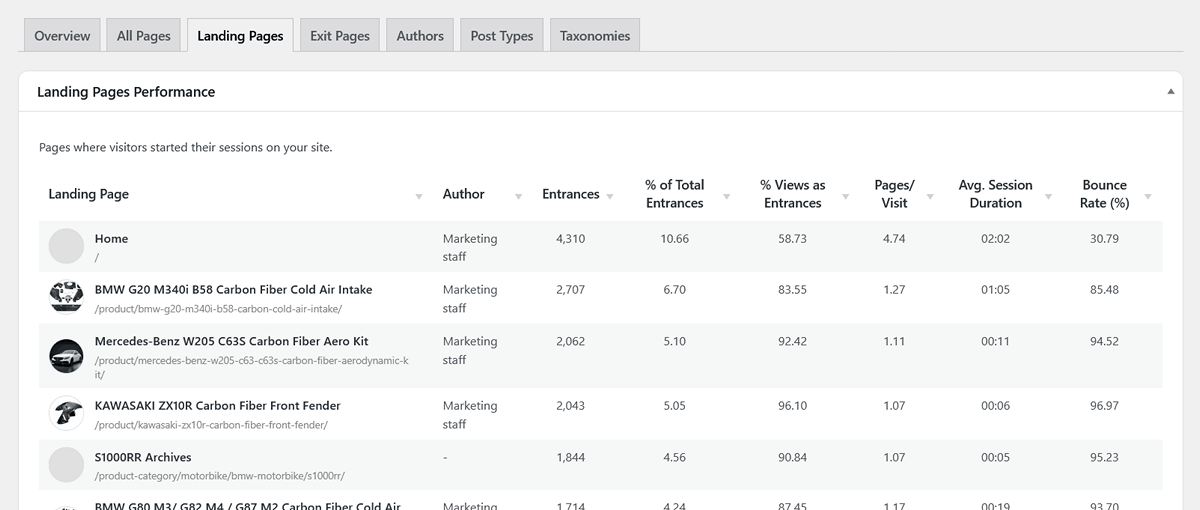Open KAWASAKI ZX10R Carbon Fiber Front Fender link

pos(217,406)
